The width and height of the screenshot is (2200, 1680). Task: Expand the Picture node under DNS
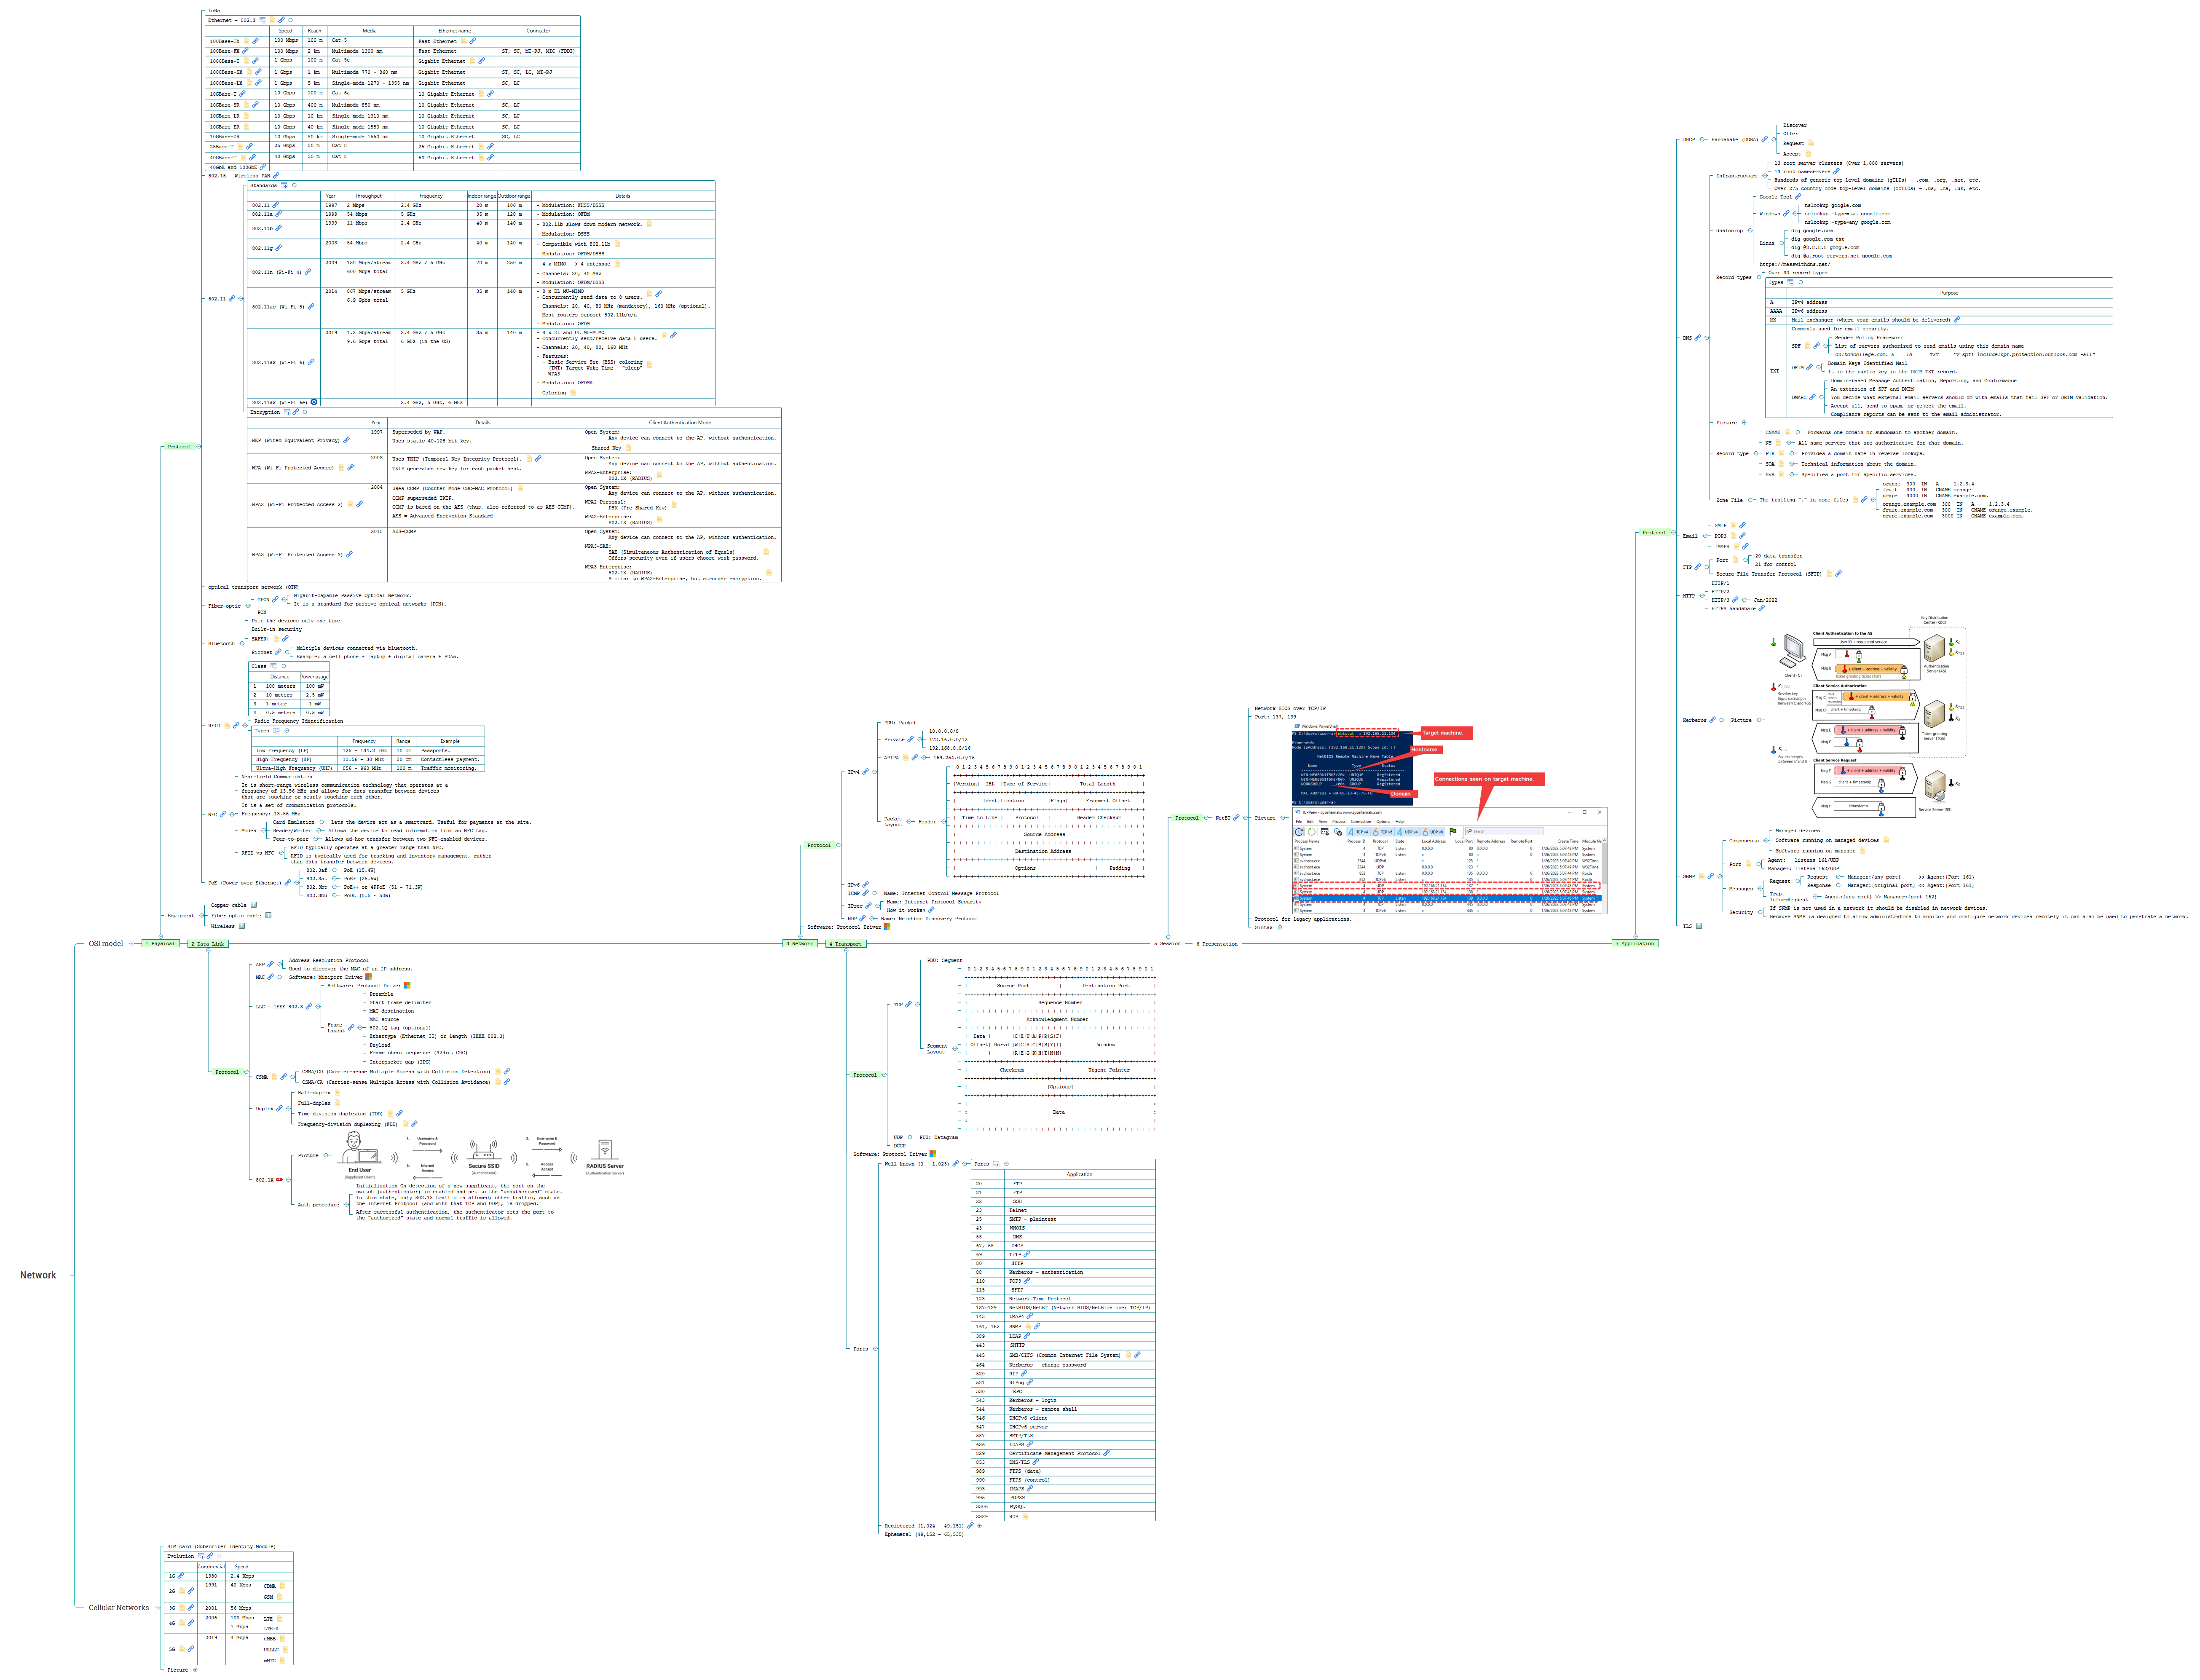tap(1744, 423)
